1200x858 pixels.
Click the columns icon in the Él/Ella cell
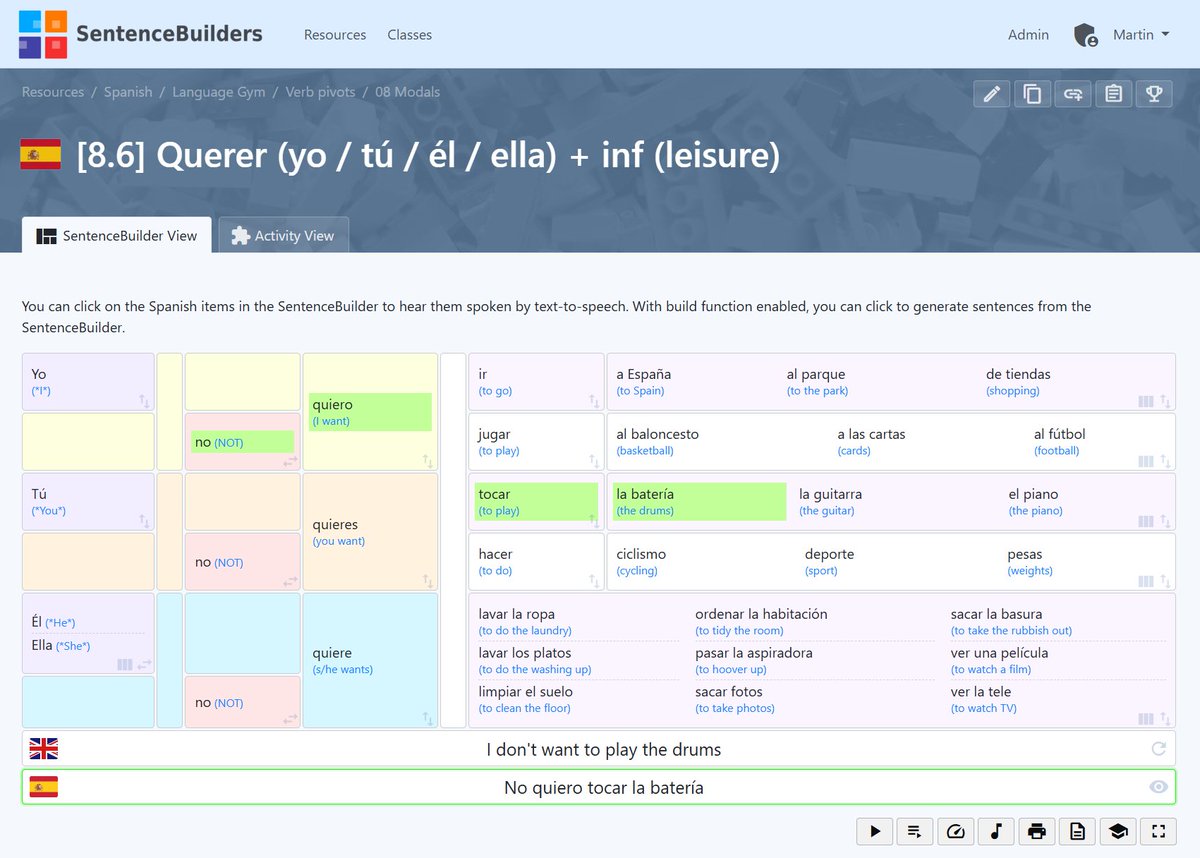pyautogui.click(x=125, y=664)
